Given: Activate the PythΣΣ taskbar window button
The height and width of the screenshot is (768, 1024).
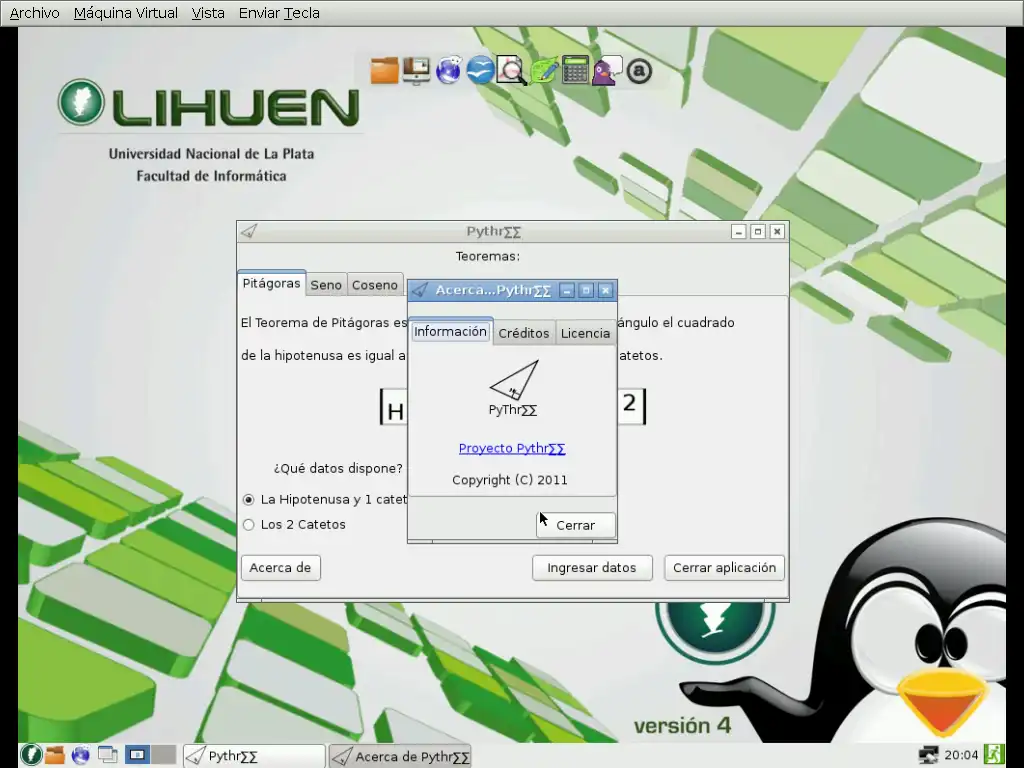Looking at the screenshot, I should click(x=254, y=756).
